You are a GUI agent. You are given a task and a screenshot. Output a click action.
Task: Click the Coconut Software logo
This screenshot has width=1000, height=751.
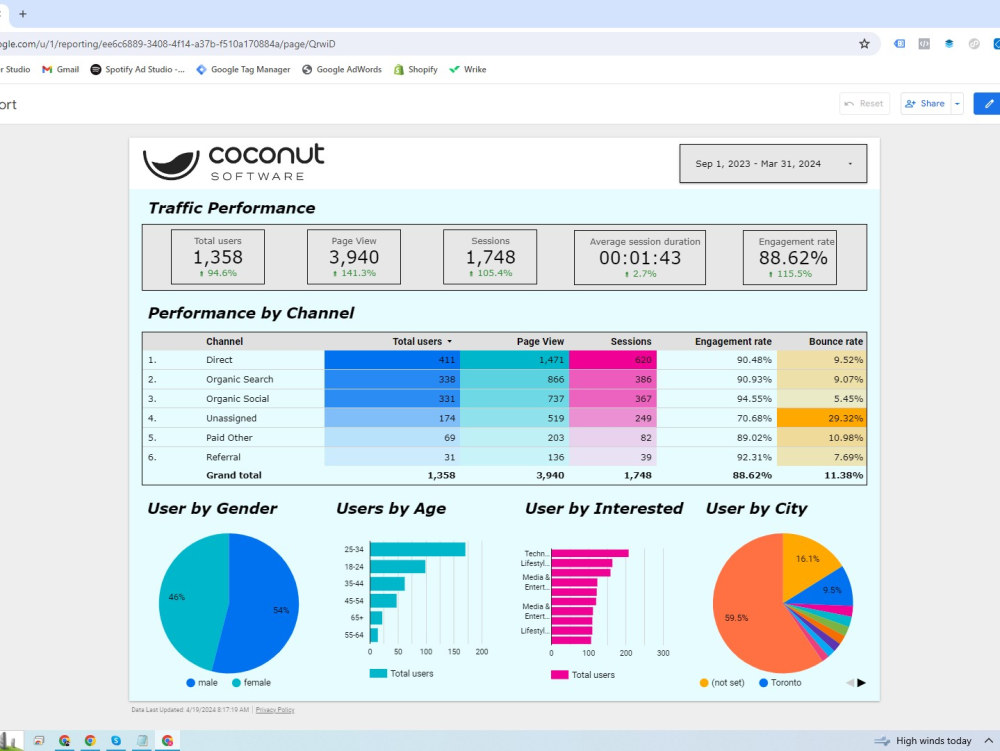tap(233, 162)
